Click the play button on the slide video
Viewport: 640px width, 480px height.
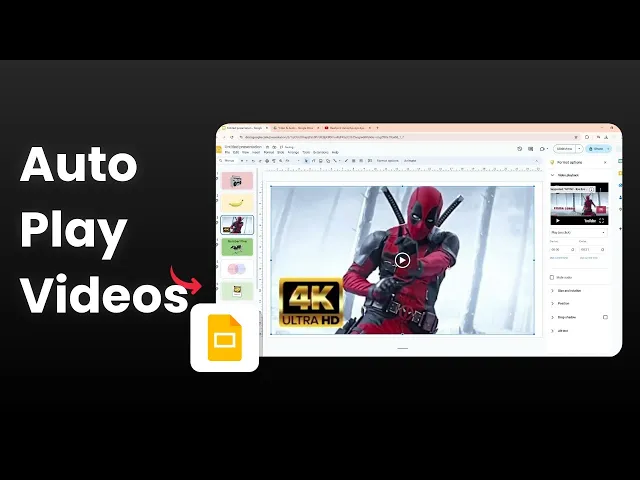click(x=402, y=260)
